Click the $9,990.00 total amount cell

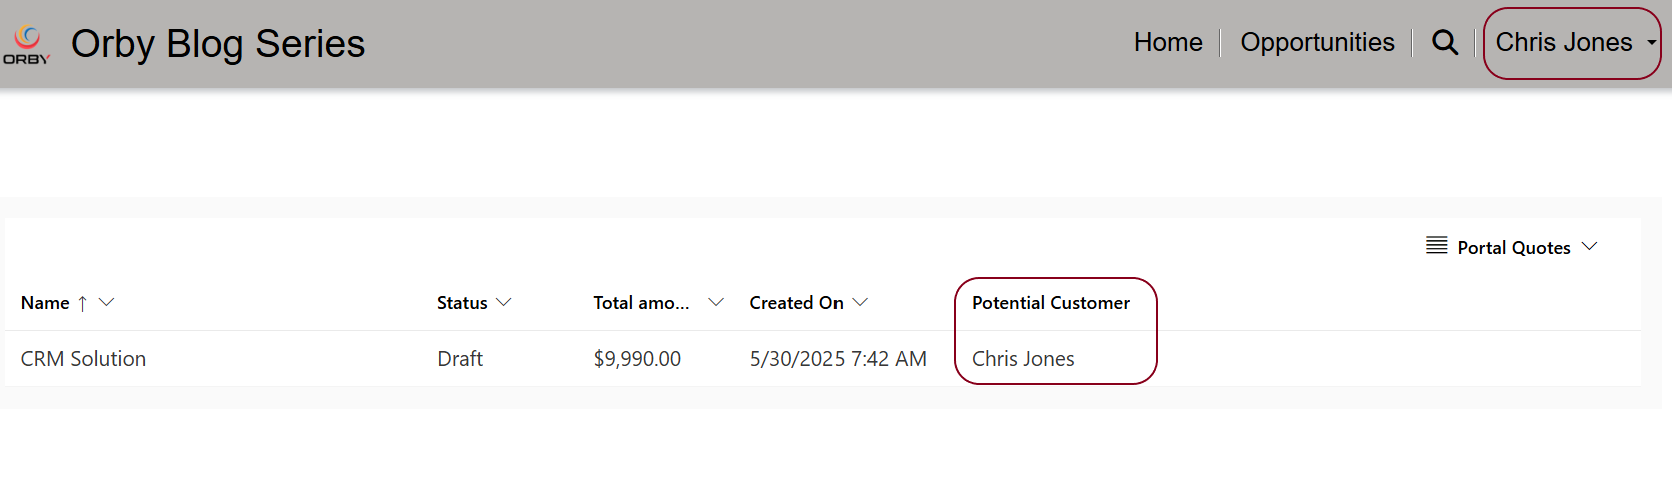(637, 359)
